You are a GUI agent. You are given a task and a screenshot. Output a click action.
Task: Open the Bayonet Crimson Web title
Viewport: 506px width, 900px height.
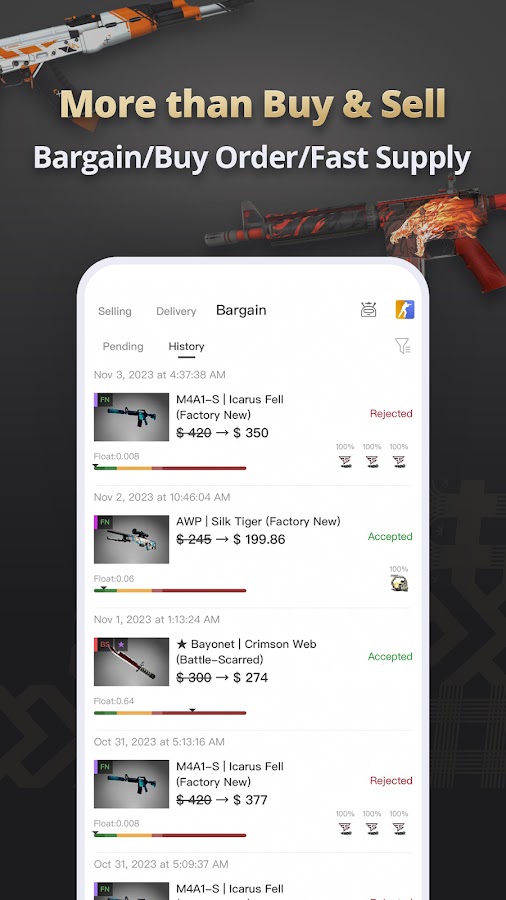tap(246, 651)
